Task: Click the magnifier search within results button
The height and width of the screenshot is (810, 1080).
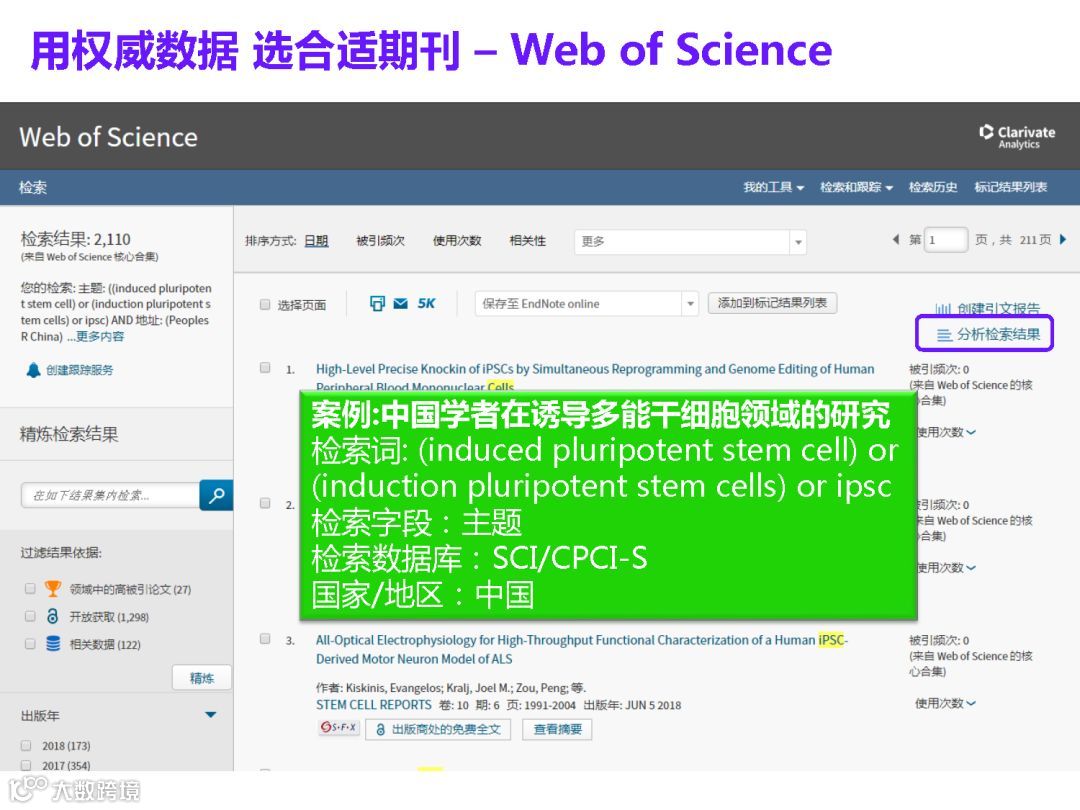Action: pyautogui.click(x=216, y=495)
